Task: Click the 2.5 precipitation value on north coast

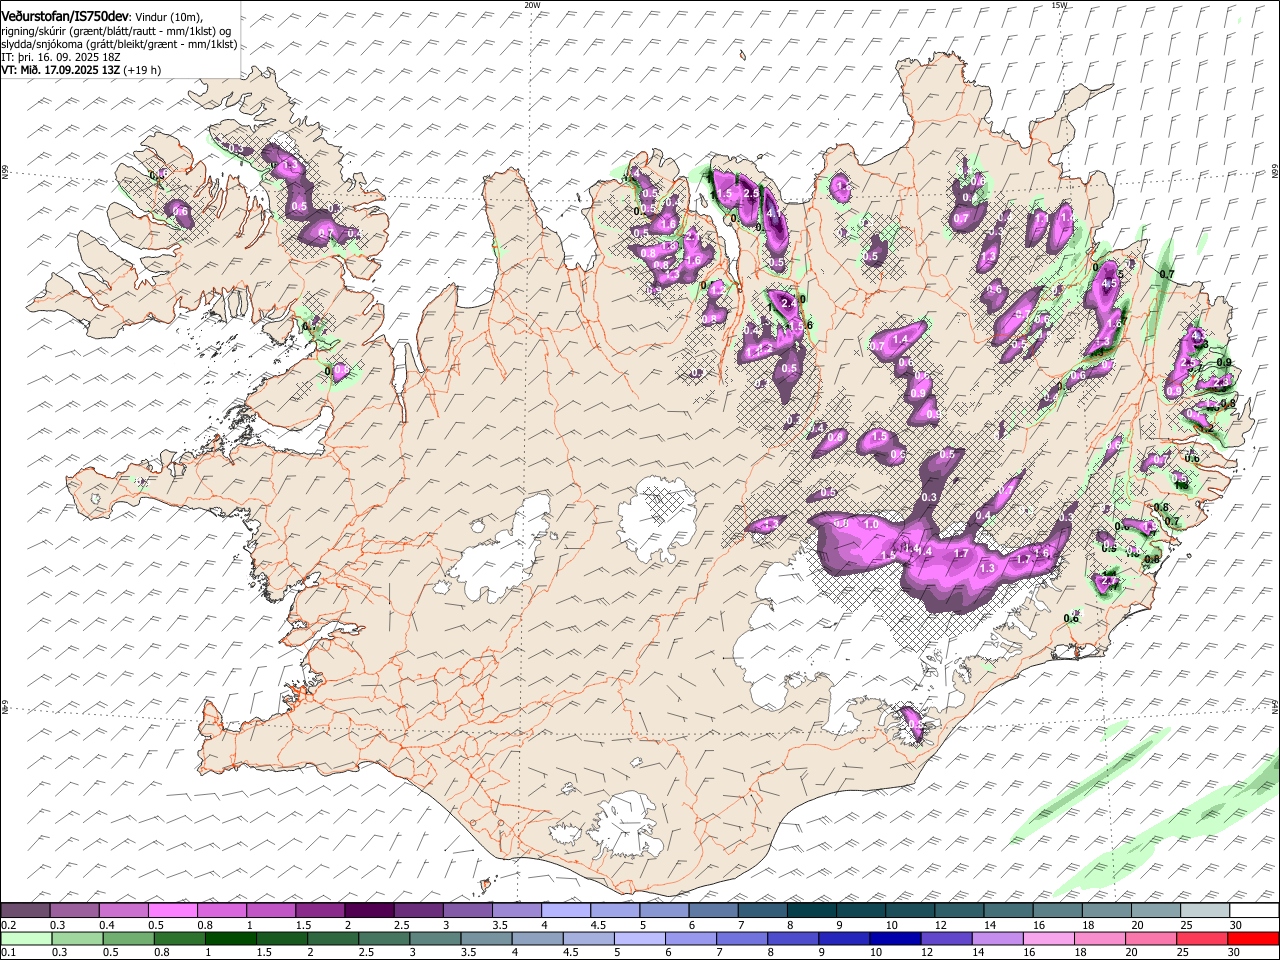Action: 751,192
